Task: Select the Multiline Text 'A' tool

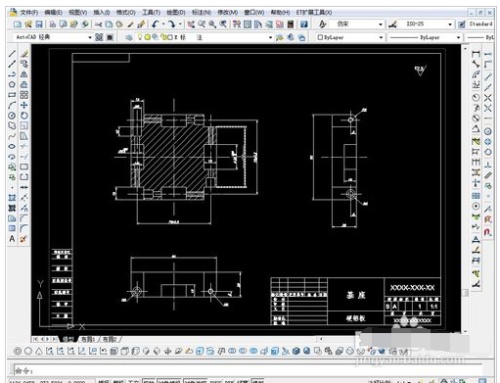Action: click(x=12, y=239)
